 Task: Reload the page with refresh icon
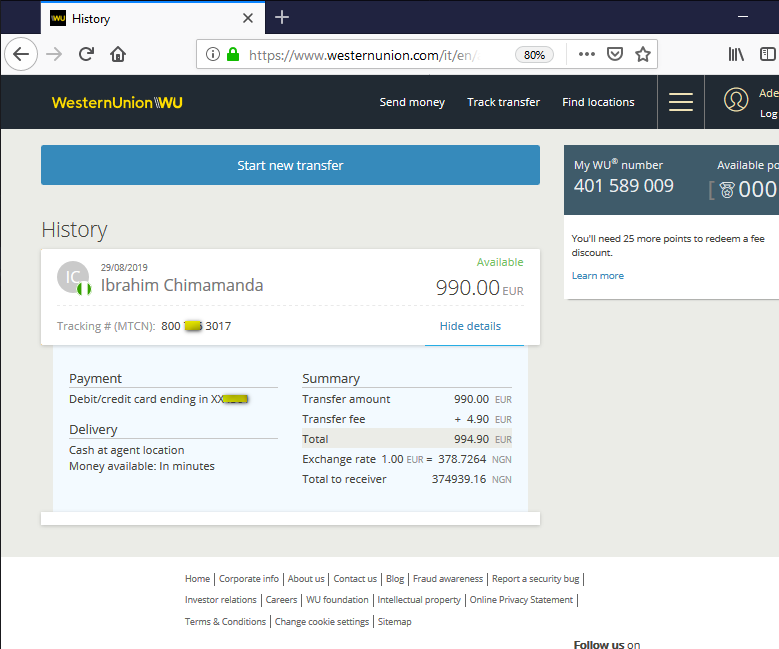click(x=86, y=54)
